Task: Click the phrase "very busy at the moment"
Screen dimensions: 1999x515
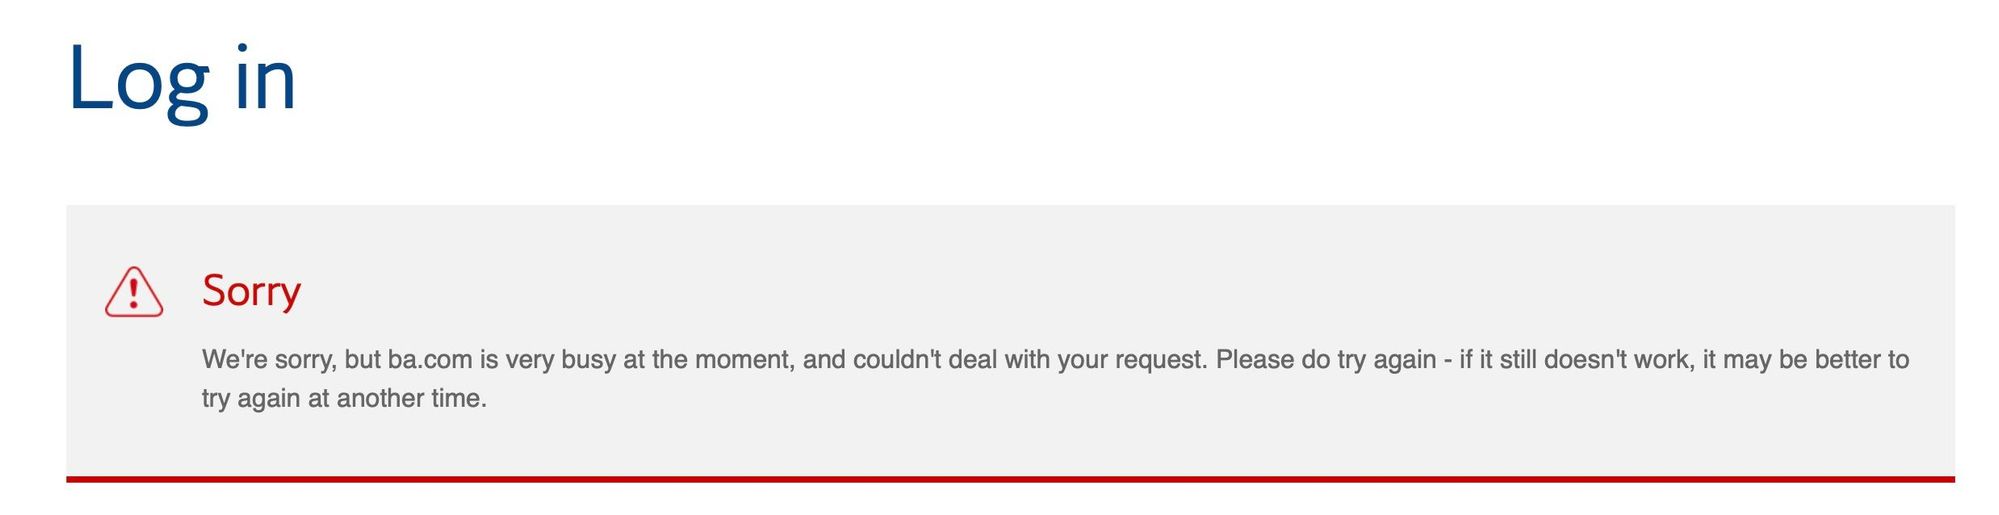Action: point(650,360)
